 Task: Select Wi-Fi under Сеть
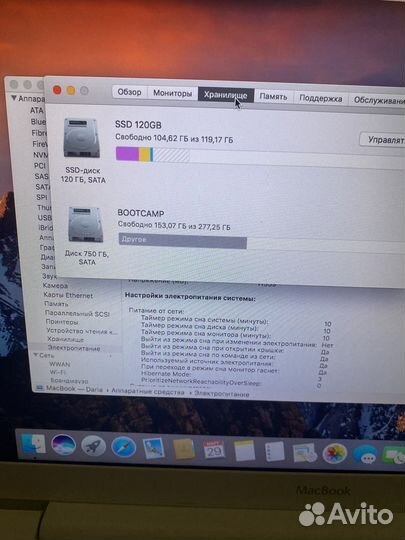coord(58,372)
